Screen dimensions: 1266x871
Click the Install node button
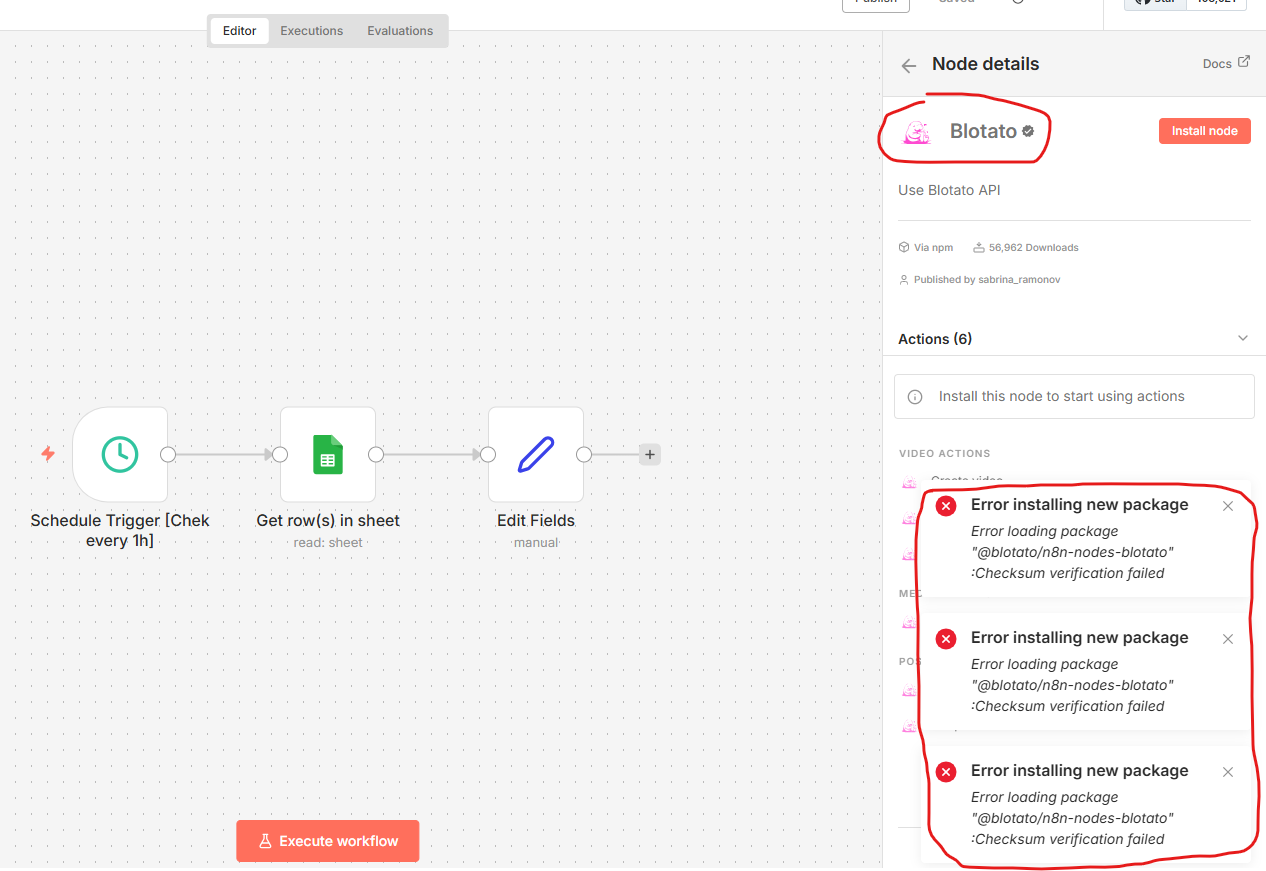tap(1204, 131)
